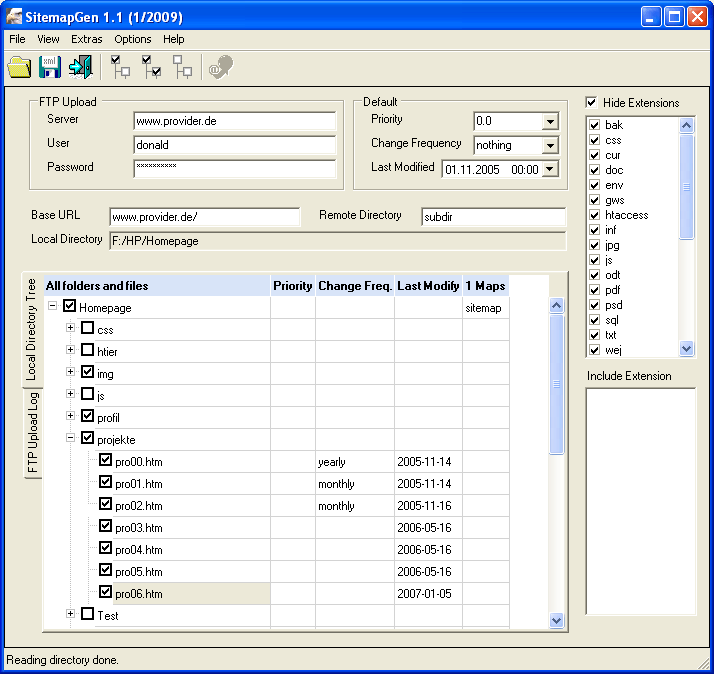Screen dimensions: 714x674
Task: Uncheck the jpg extension
Action: 594,245
